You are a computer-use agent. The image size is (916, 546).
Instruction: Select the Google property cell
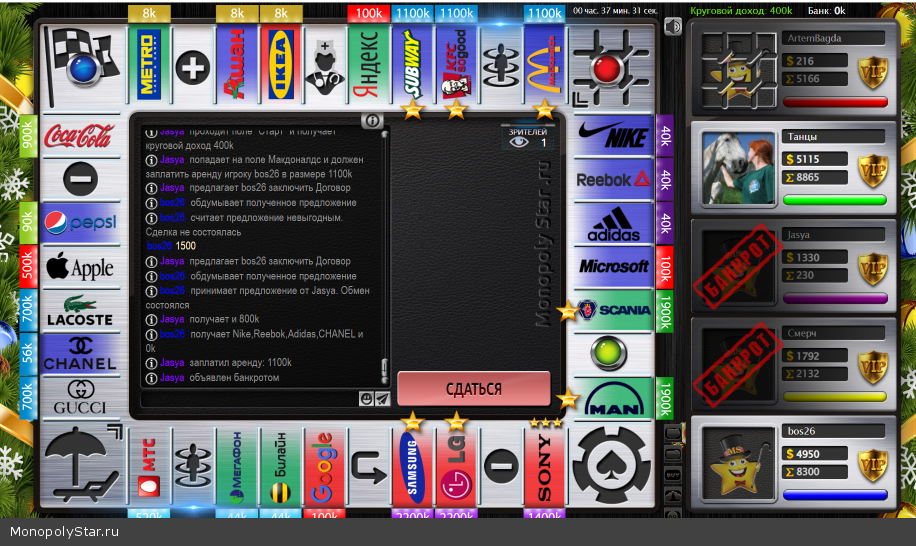(325, 466)
